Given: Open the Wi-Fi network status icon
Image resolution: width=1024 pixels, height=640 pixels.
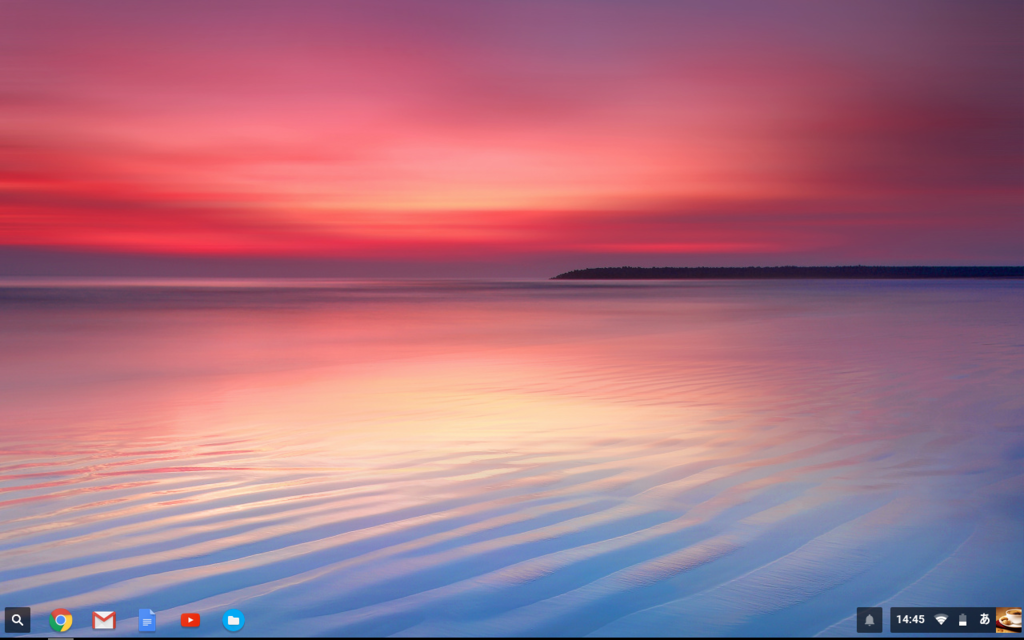Looking at the screenshot, I should point(941,619).
